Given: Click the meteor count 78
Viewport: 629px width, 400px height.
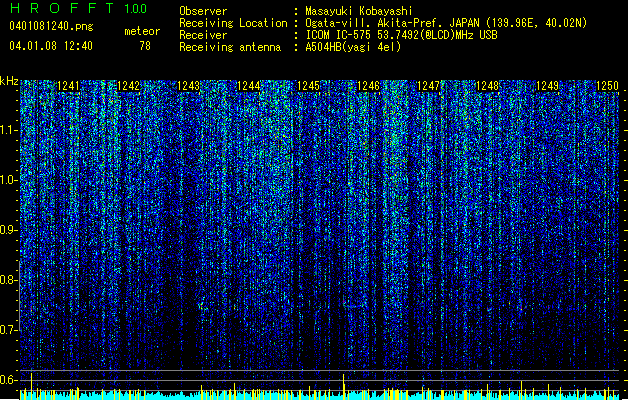Looking at the screenshot, I should pos(145,46).
